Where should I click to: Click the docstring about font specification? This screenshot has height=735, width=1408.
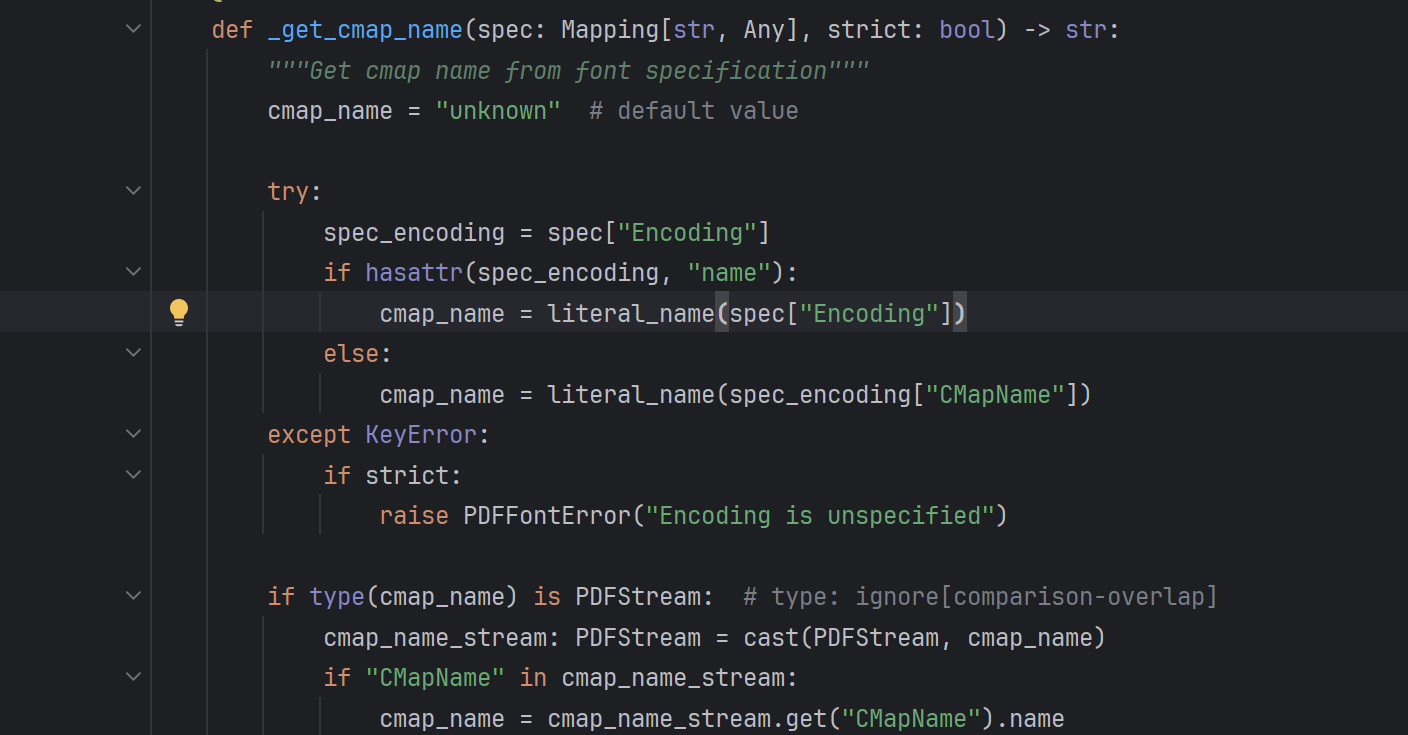pyautogui.click(x=568, y=71)
